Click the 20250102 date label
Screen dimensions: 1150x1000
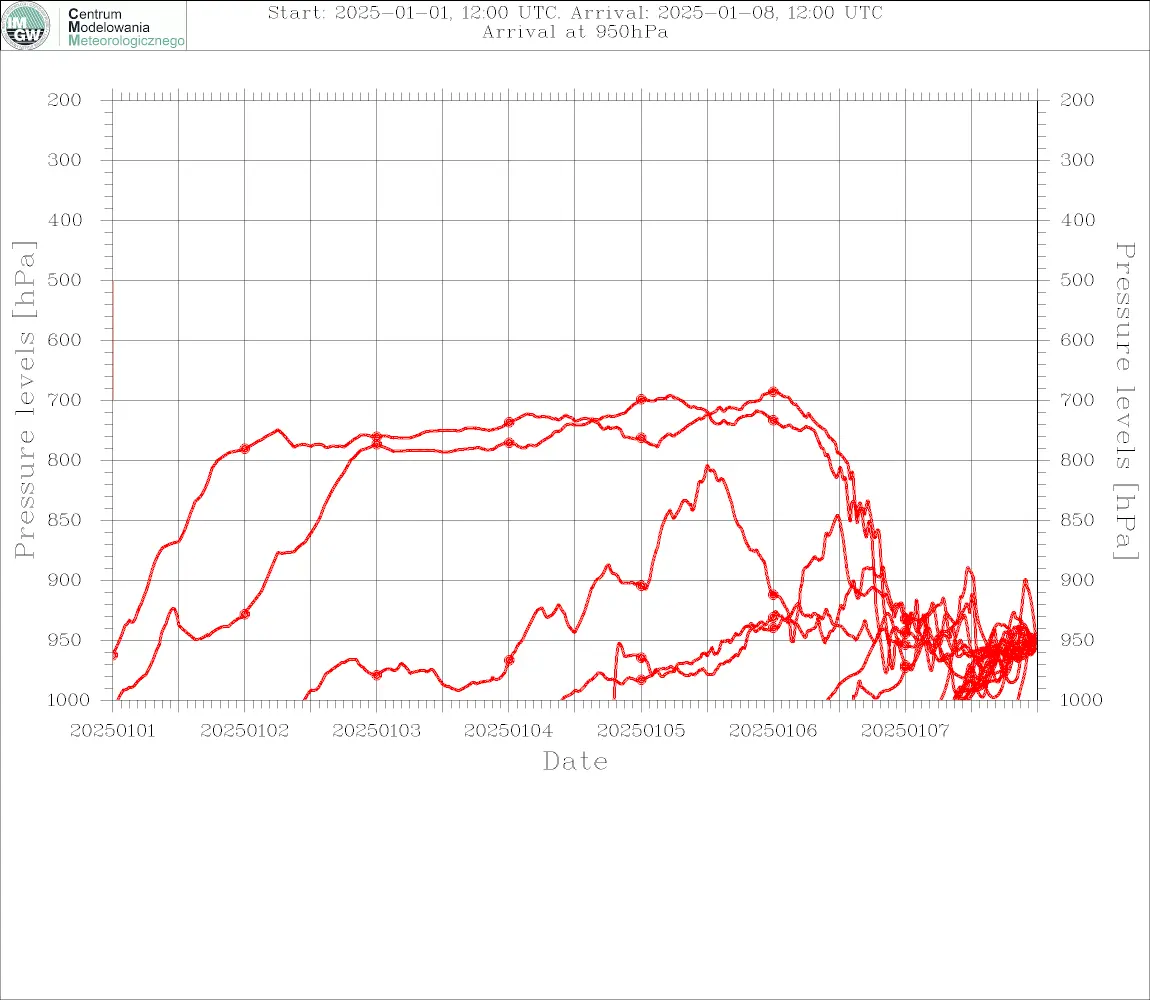click(245, 731)
